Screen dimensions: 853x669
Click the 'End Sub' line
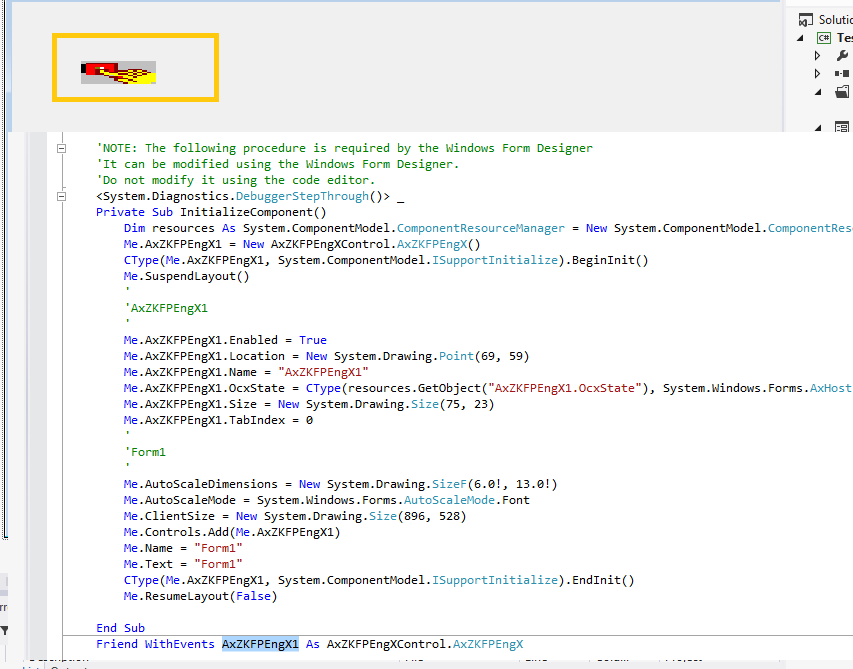tap(120, 628)
